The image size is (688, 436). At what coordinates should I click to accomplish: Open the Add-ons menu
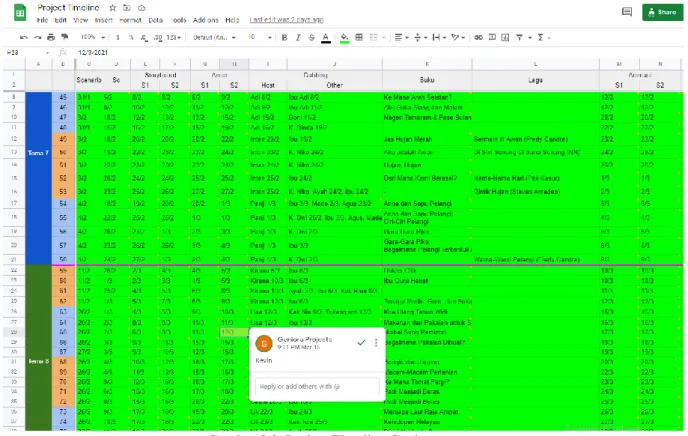click(x=206, y=20)
